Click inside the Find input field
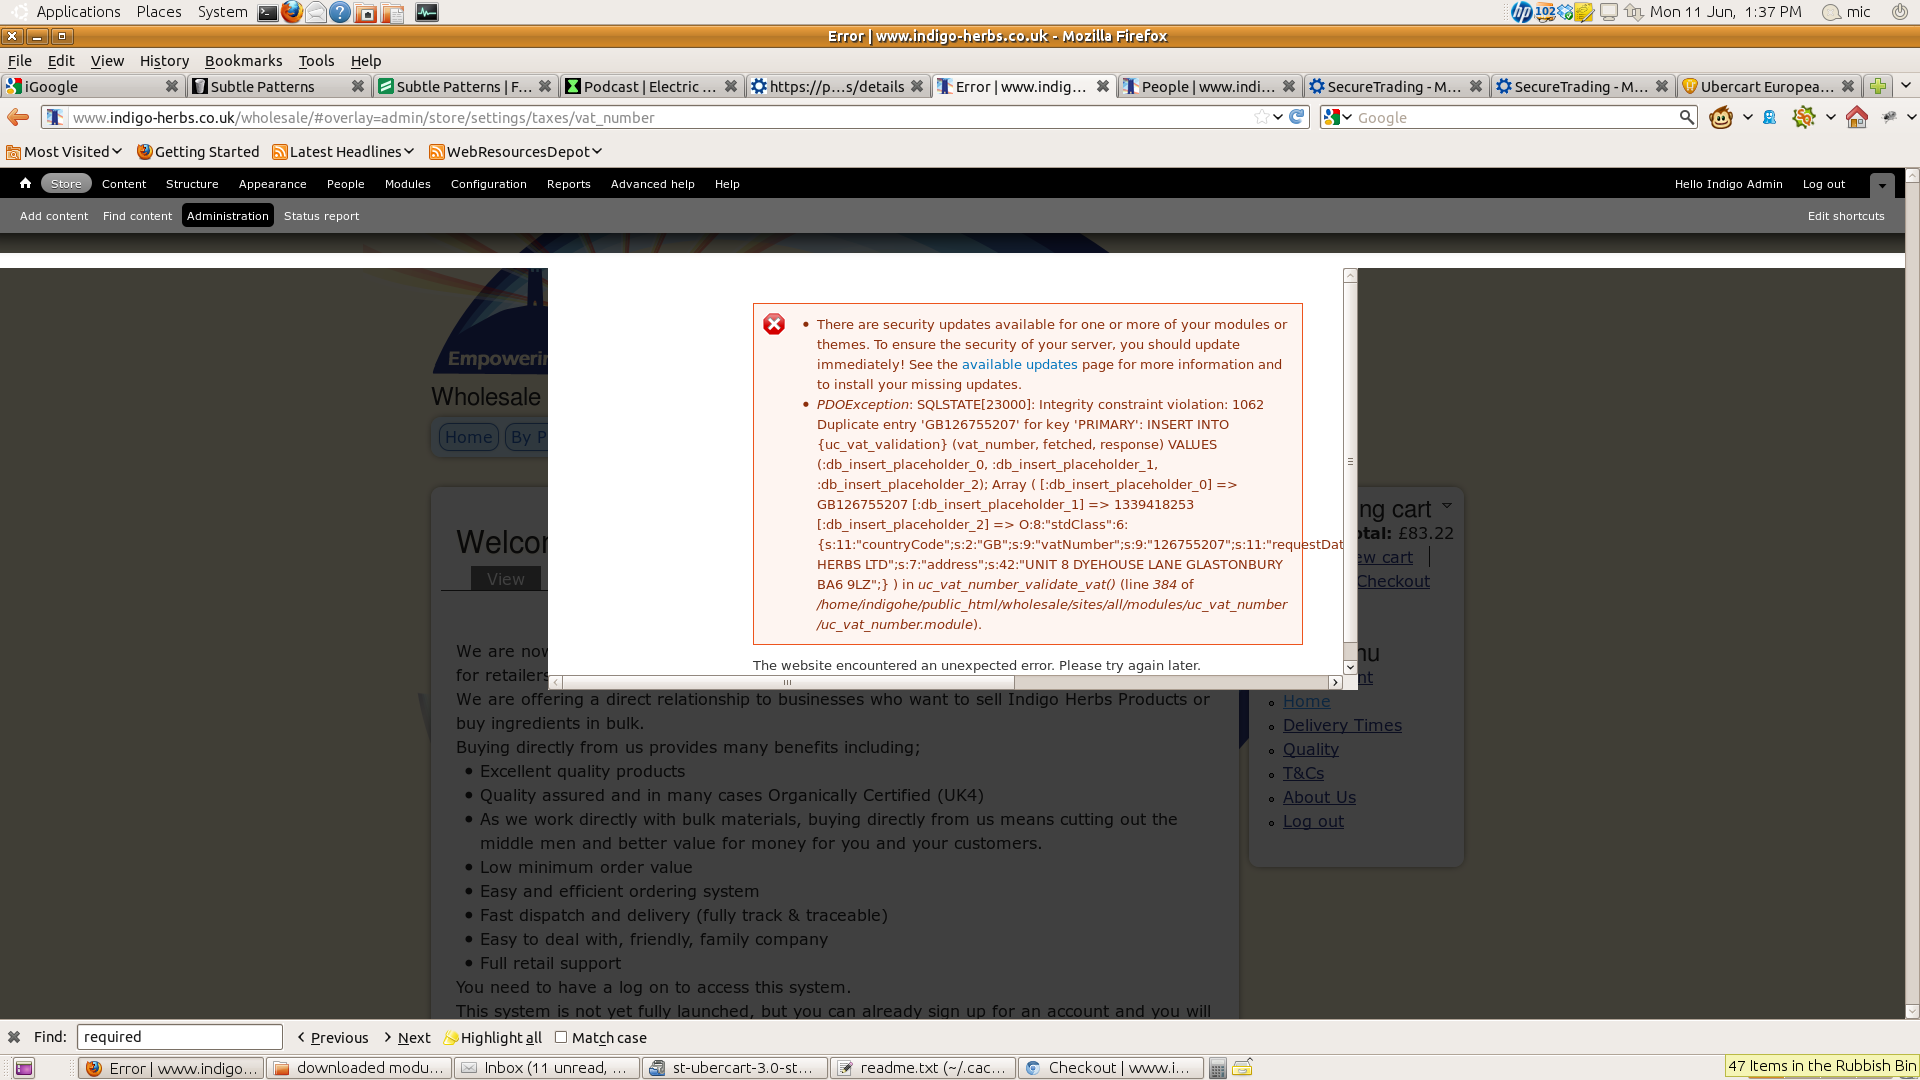This screenshot has width=1920, height=1080. (180, 1037)
